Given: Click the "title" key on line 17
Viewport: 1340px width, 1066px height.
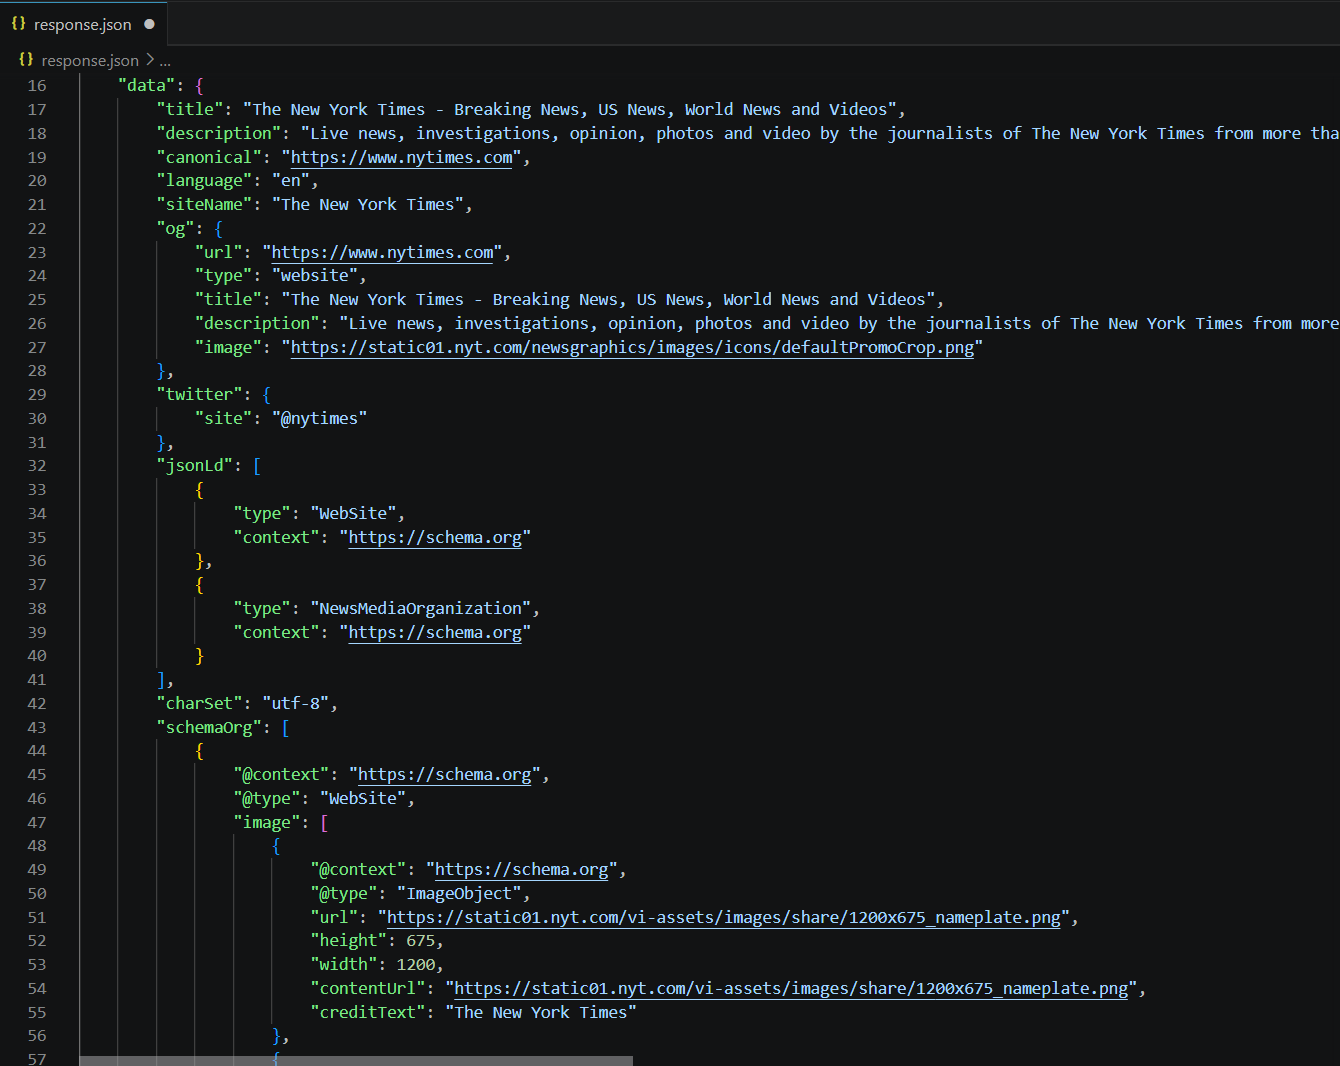Looking at the screenshot, I should tap(190, 109).
